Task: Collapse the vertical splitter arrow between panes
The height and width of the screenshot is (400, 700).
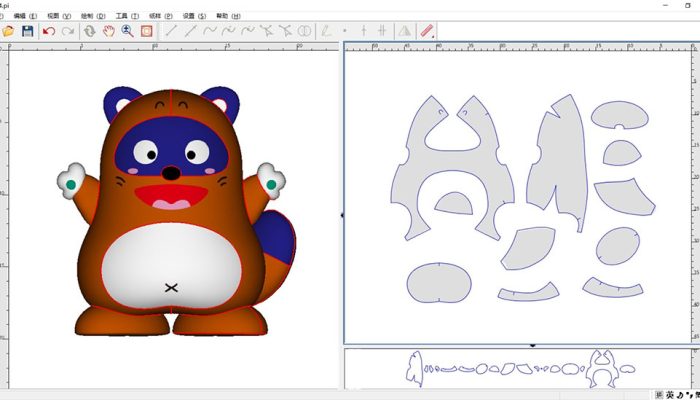Action: (x=342, y=215)
